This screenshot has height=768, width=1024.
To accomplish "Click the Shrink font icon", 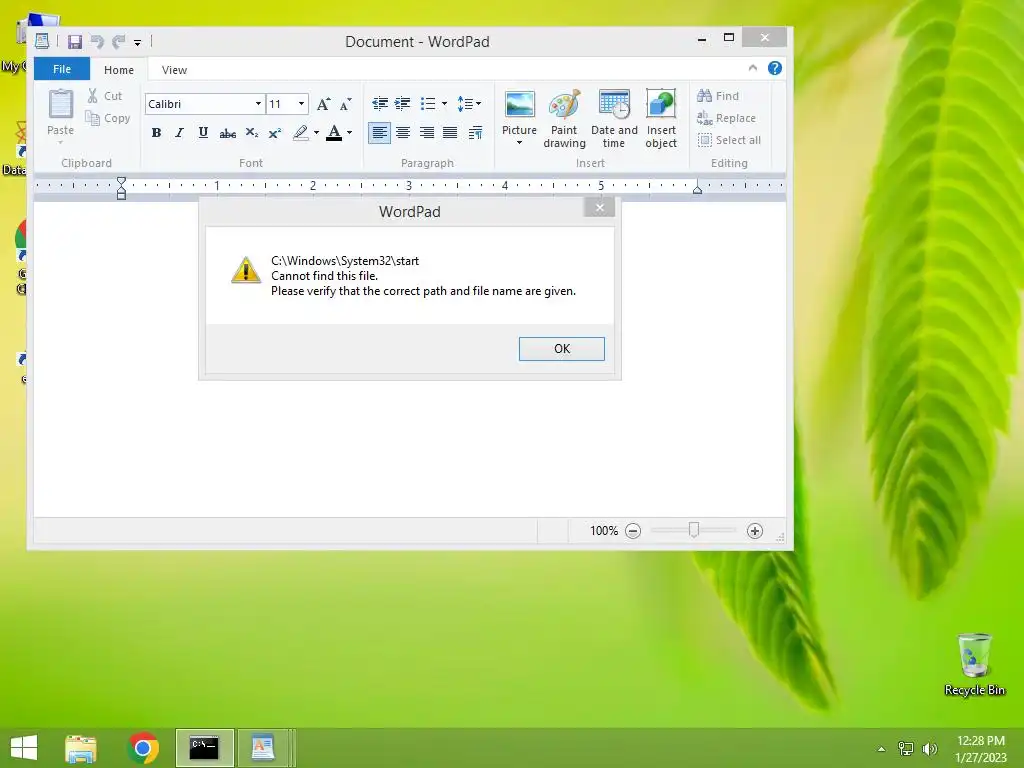I will [345, 104].
